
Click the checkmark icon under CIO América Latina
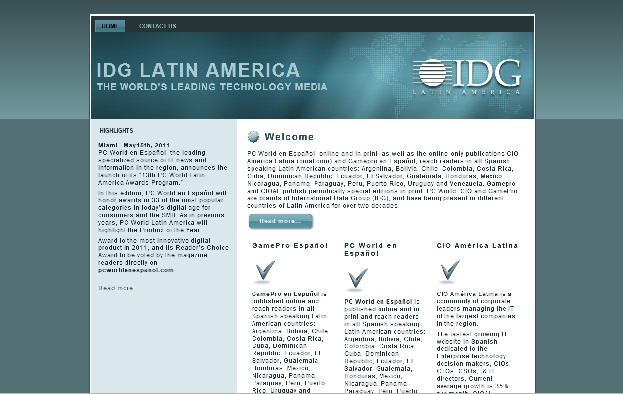[x=450, y=272]
